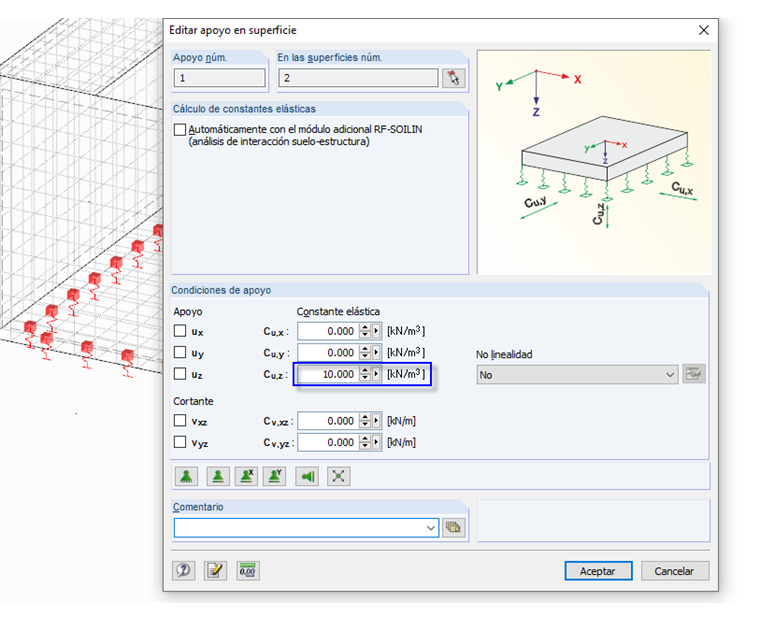Click the support preset icon marked Y

(275, 476)
